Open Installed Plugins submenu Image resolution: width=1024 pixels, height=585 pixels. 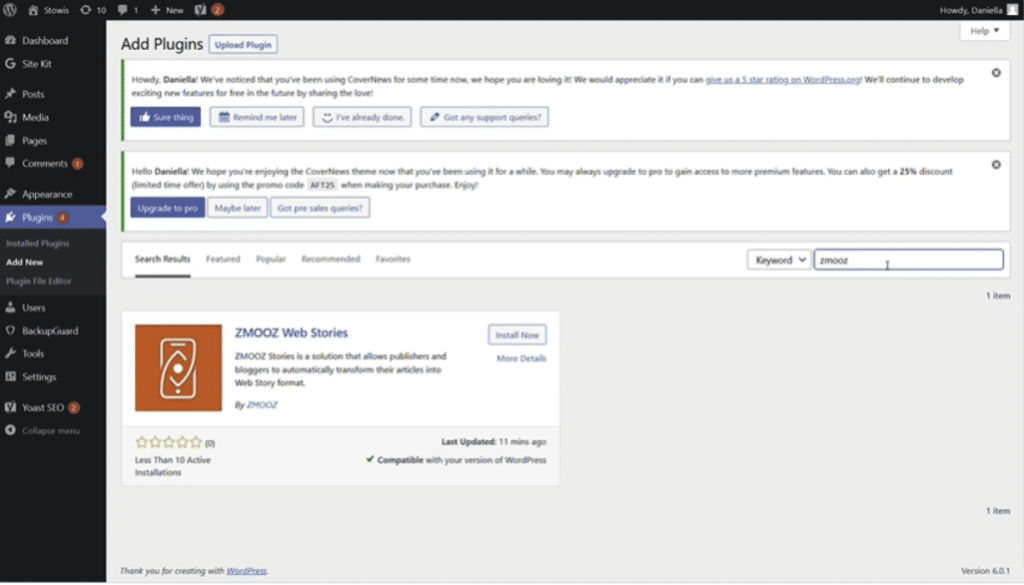pyautogui.click(x=37, y=243)
